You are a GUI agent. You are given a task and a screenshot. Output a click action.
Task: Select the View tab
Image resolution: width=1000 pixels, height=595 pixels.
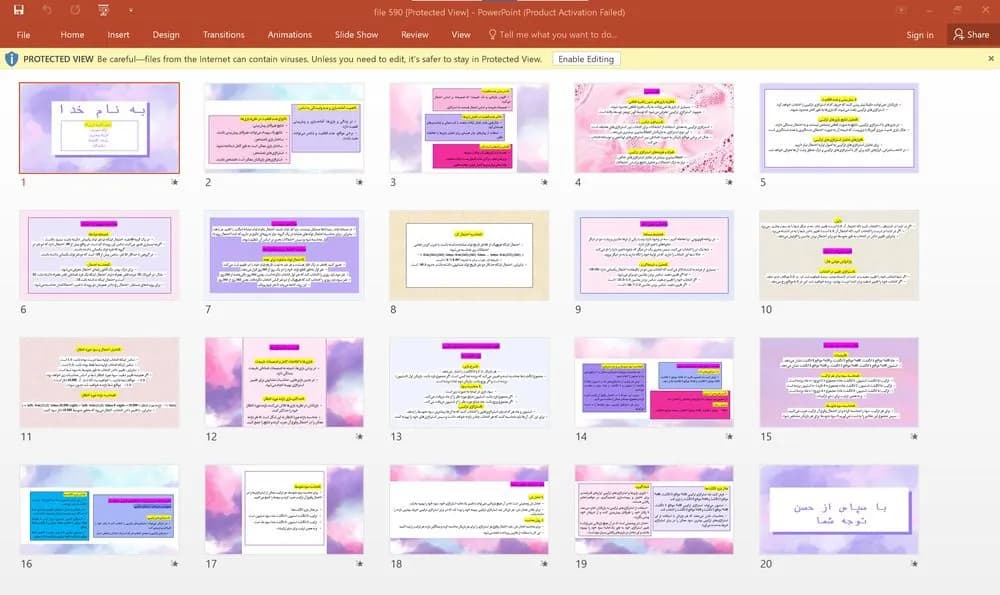tap(461, 35)
